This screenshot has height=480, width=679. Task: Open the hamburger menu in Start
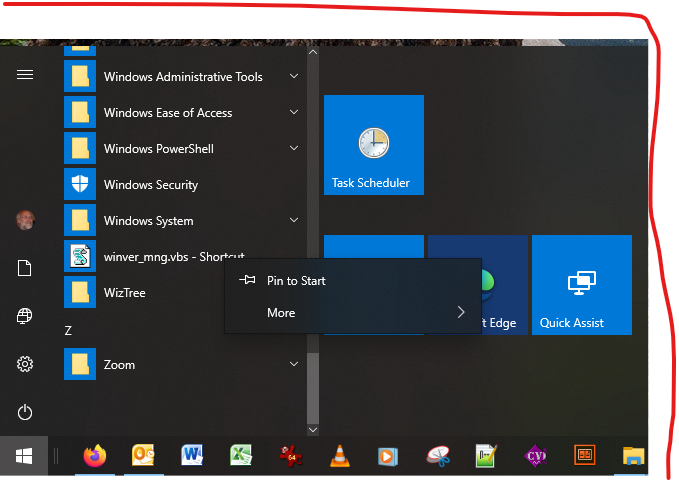tap(25, 75)
